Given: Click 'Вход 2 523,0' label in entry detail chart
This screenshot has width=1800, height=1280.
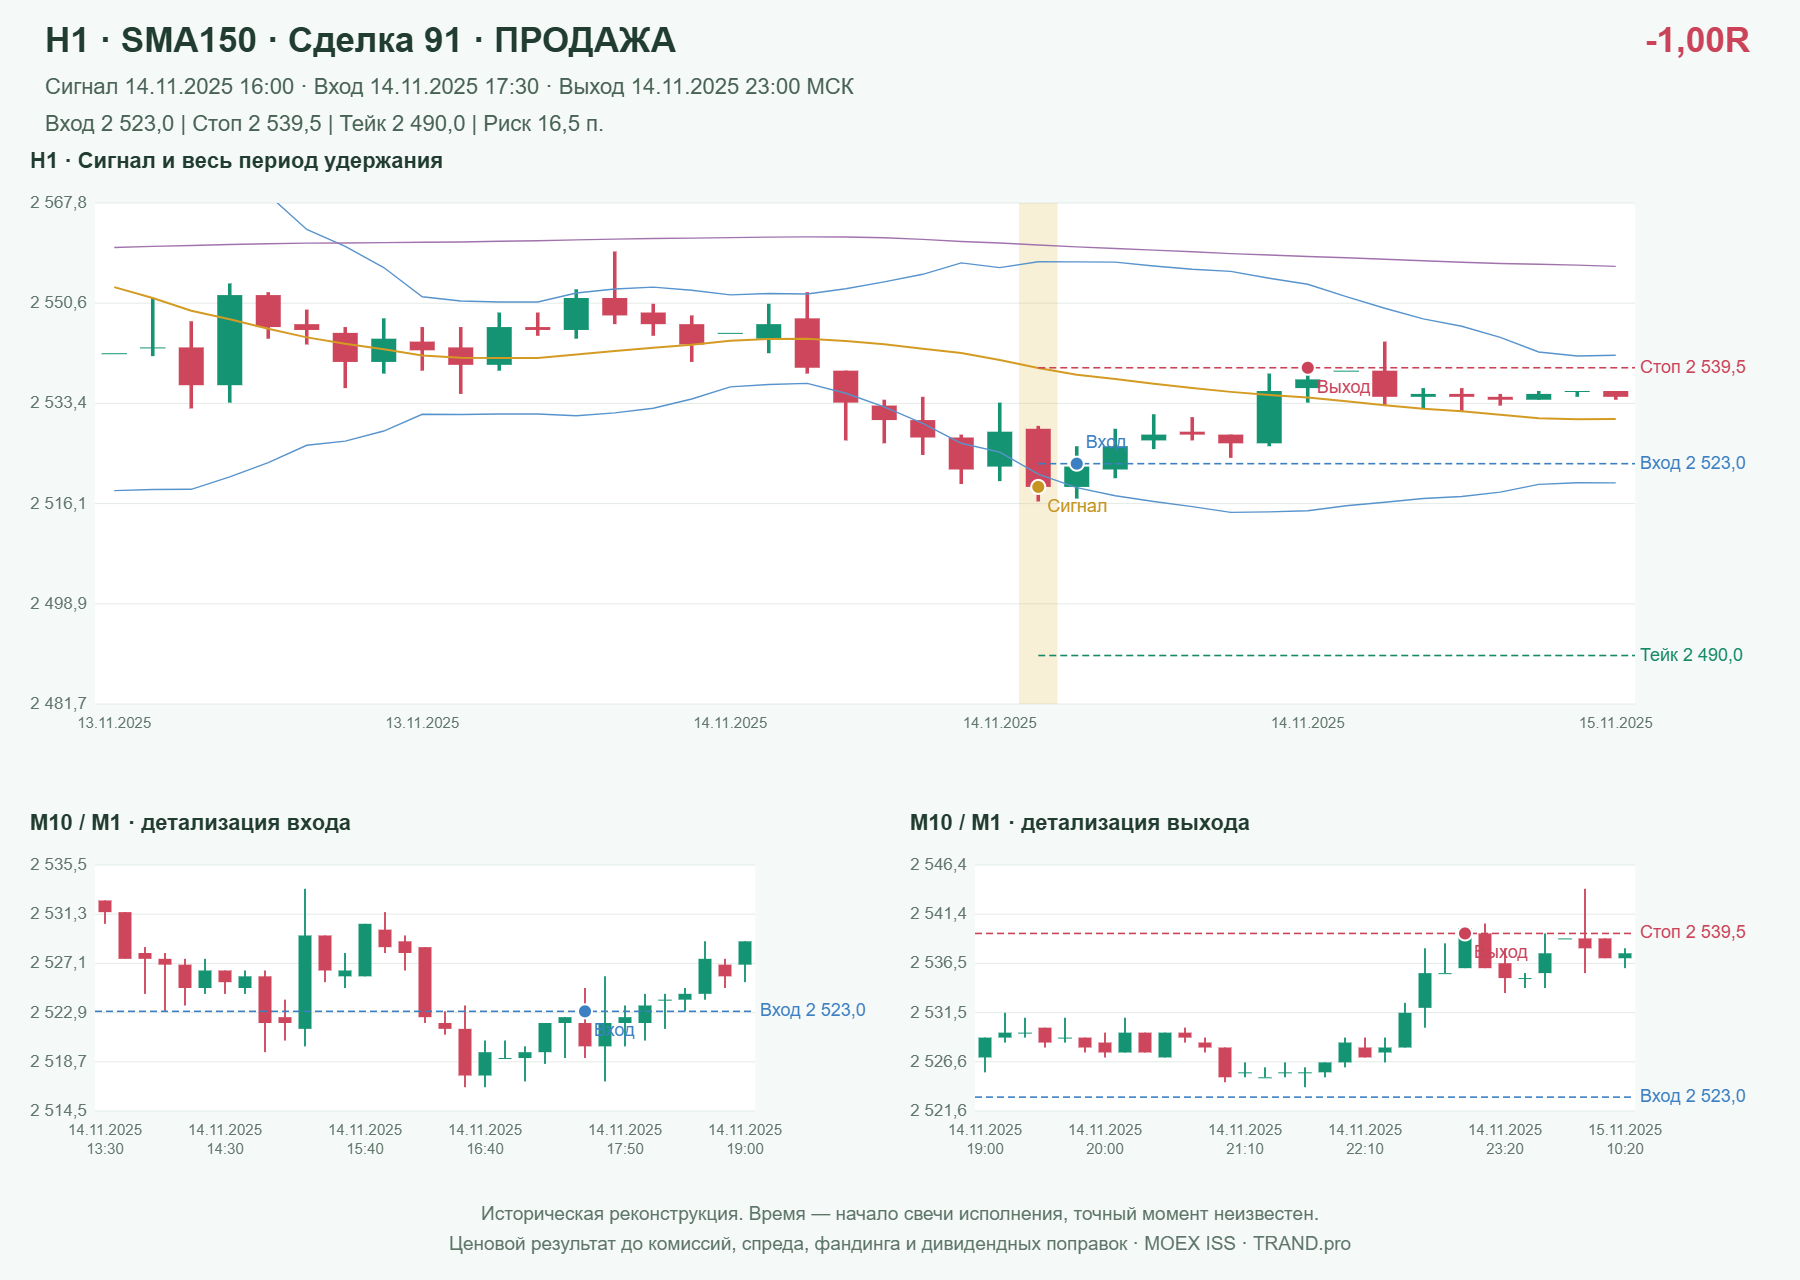Looking at the screenshot, I should point(812,1010).
